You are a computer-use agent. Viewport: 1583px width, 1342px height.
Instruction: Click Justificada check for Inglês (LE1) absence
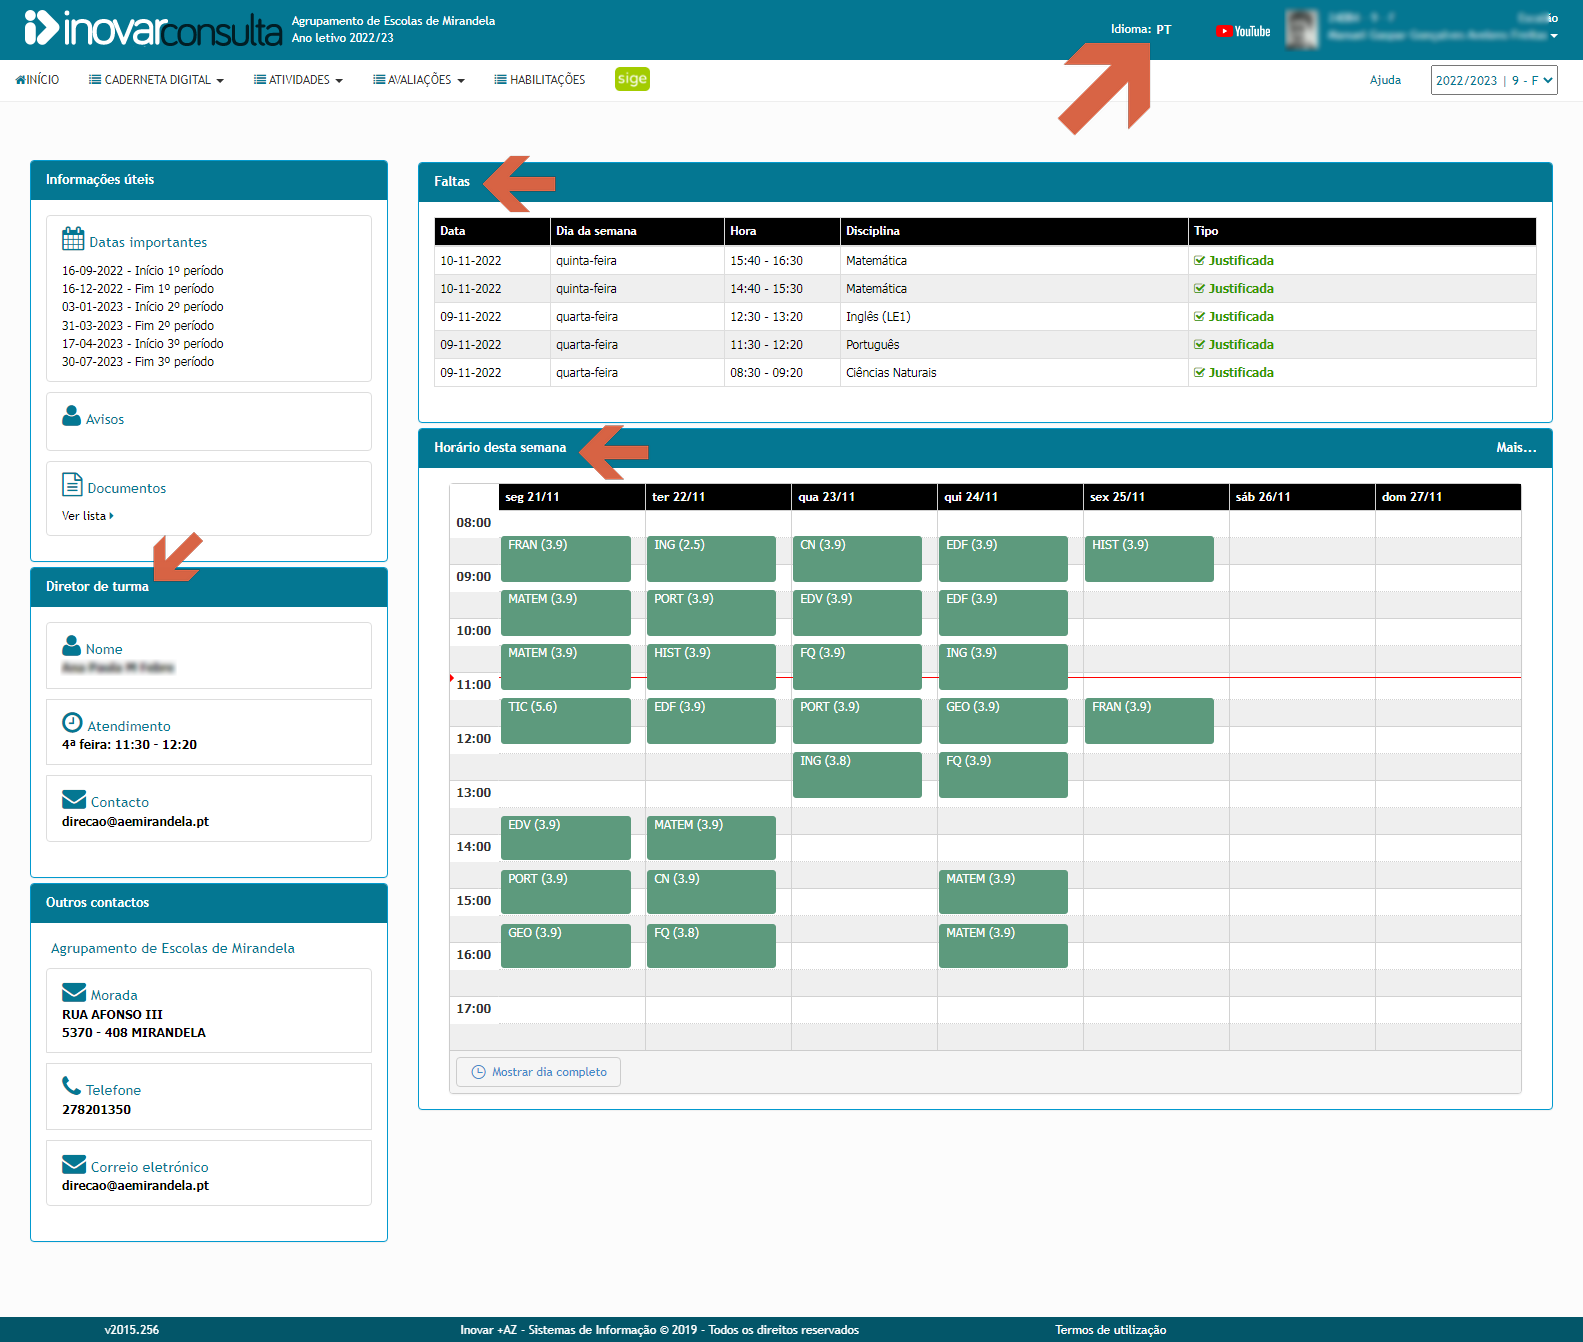[x=1199, y=317]
